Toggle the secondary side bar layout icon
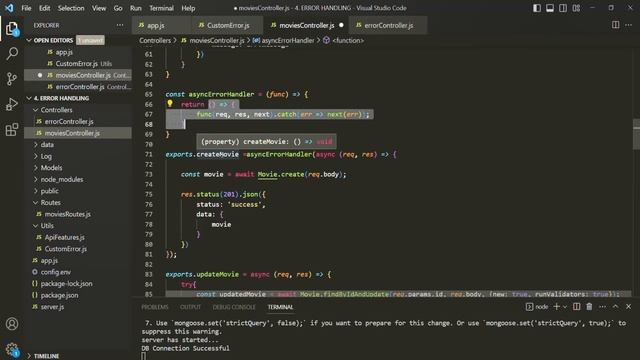640x360 pixels. 563,8
